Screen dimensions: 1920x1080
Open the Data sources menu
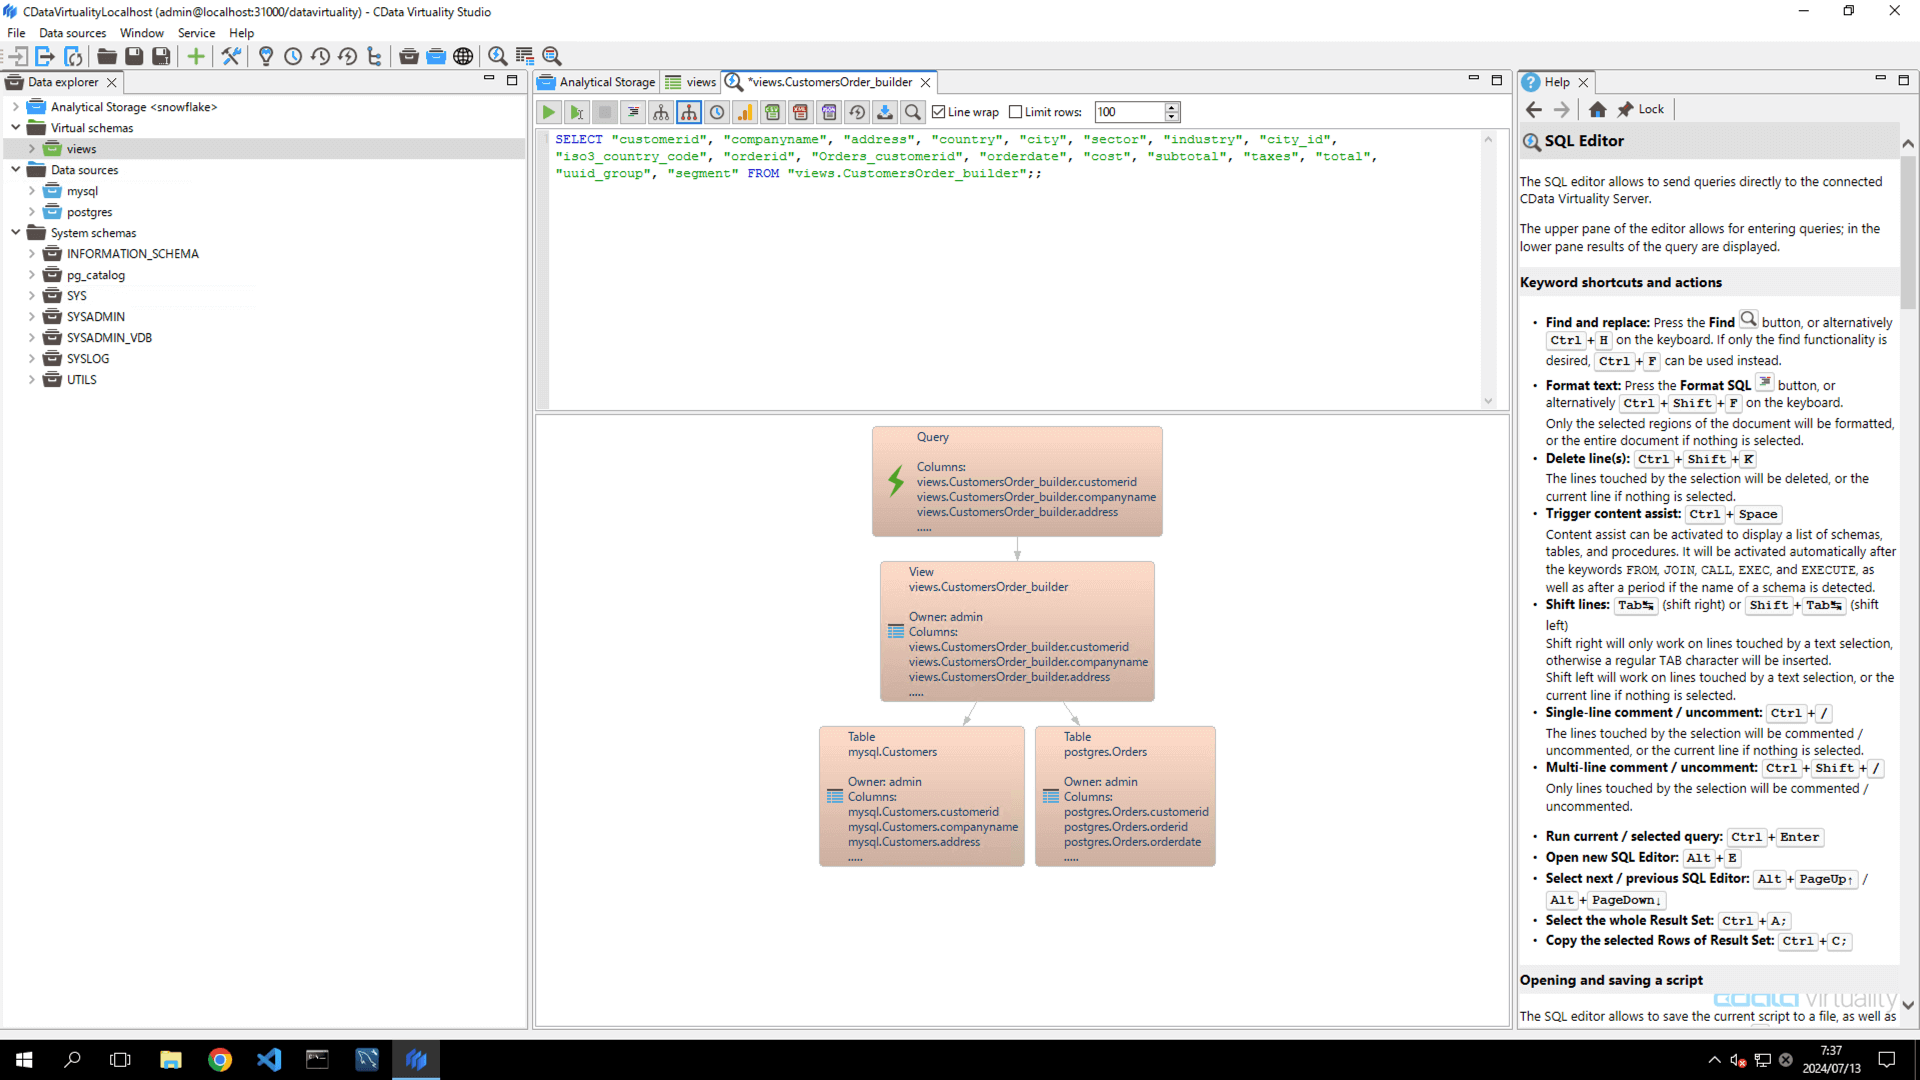pyautogui.click(x=71, y=32)
